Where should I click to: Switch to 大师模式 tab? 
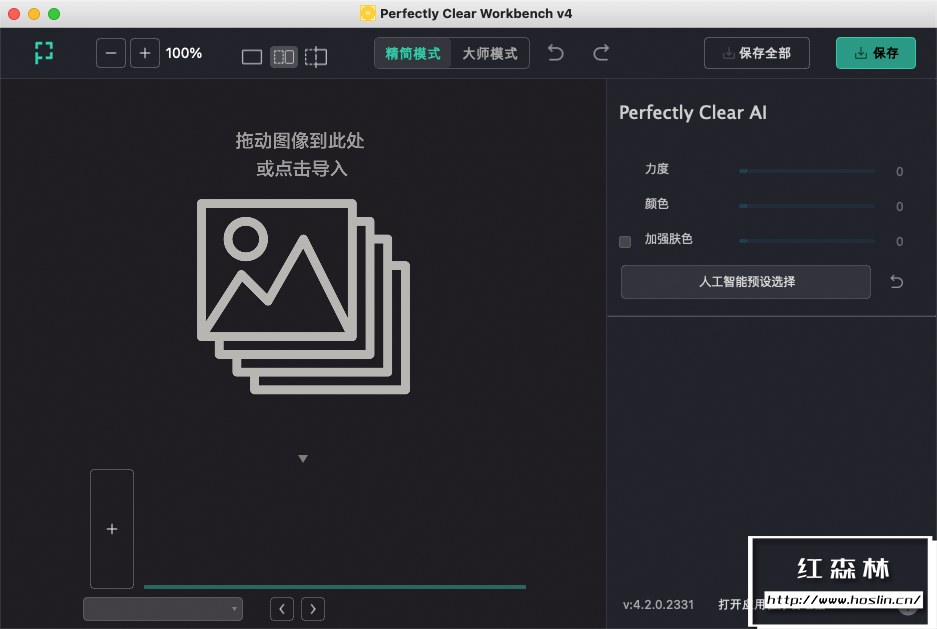pos(489,53)
